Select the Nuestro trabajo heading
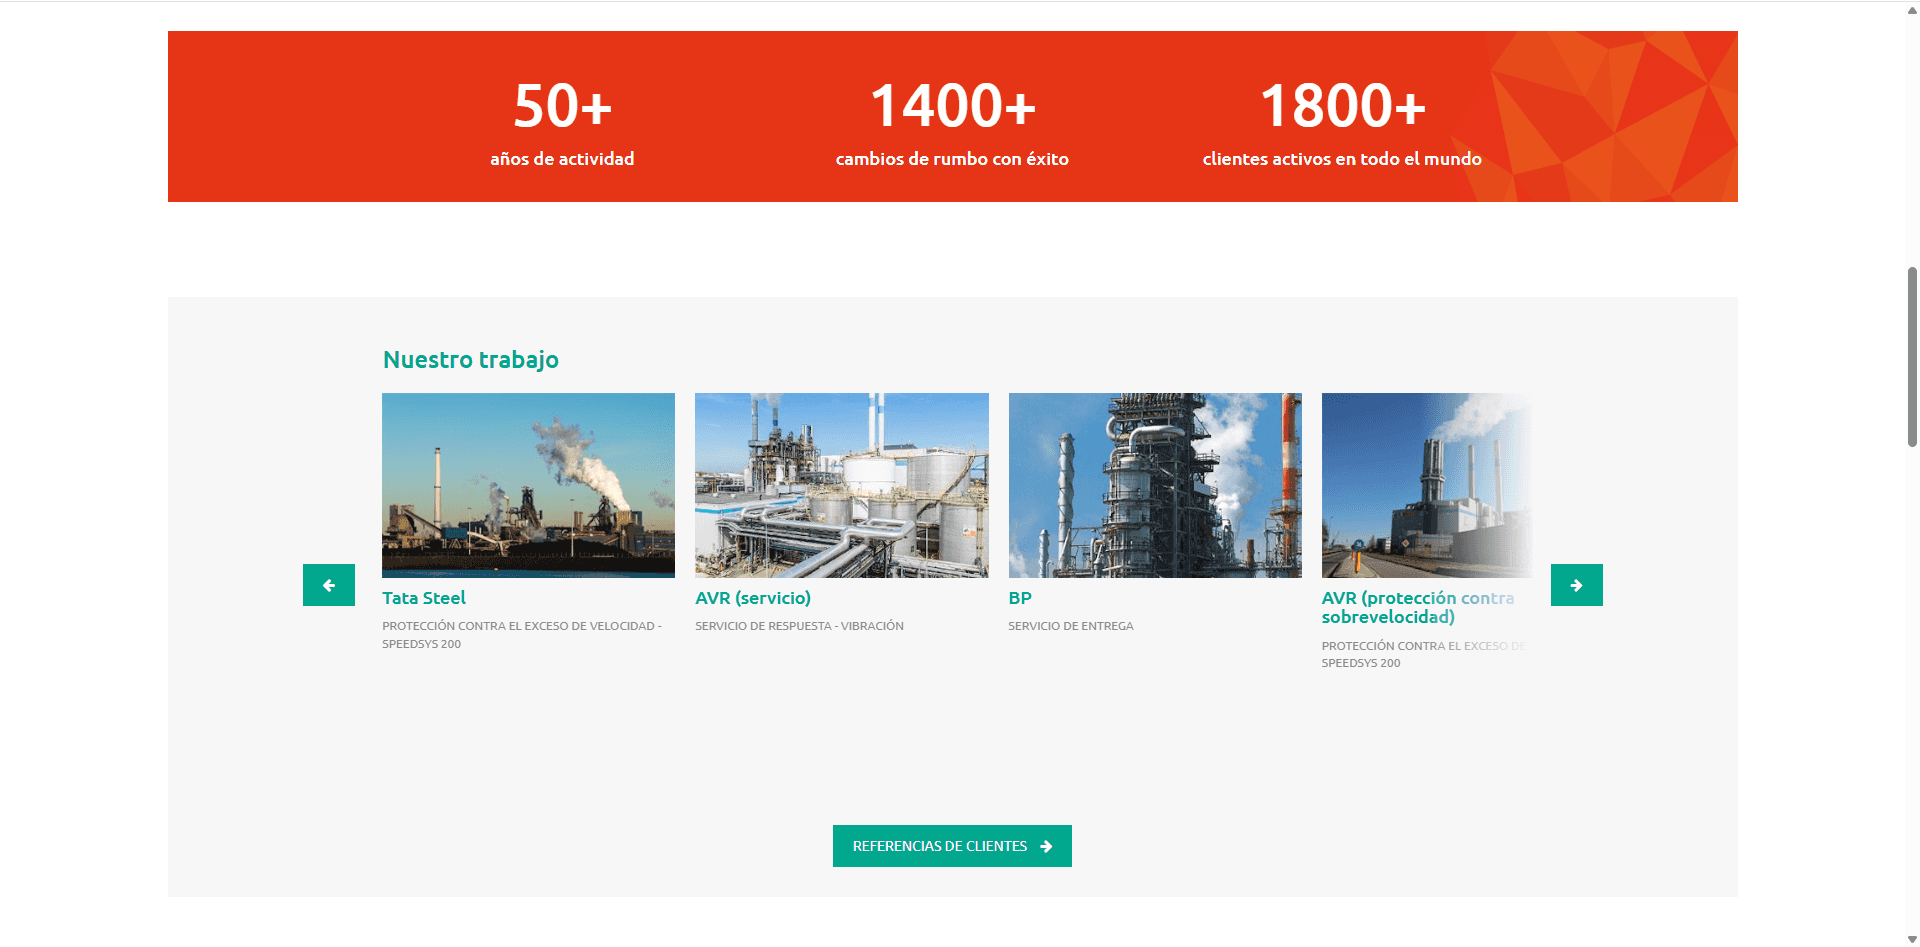This screenshot has height=947, width=1920. (x=471, y=360)
